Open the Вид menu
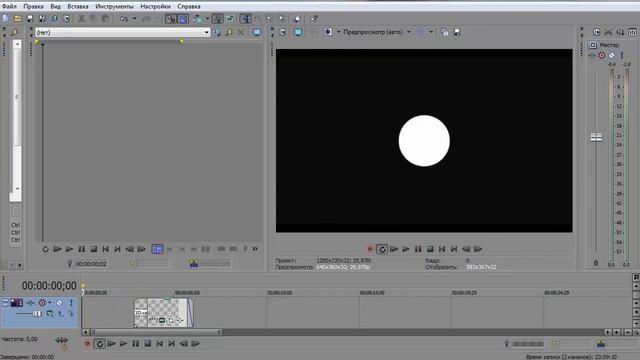 pos(56,7)
